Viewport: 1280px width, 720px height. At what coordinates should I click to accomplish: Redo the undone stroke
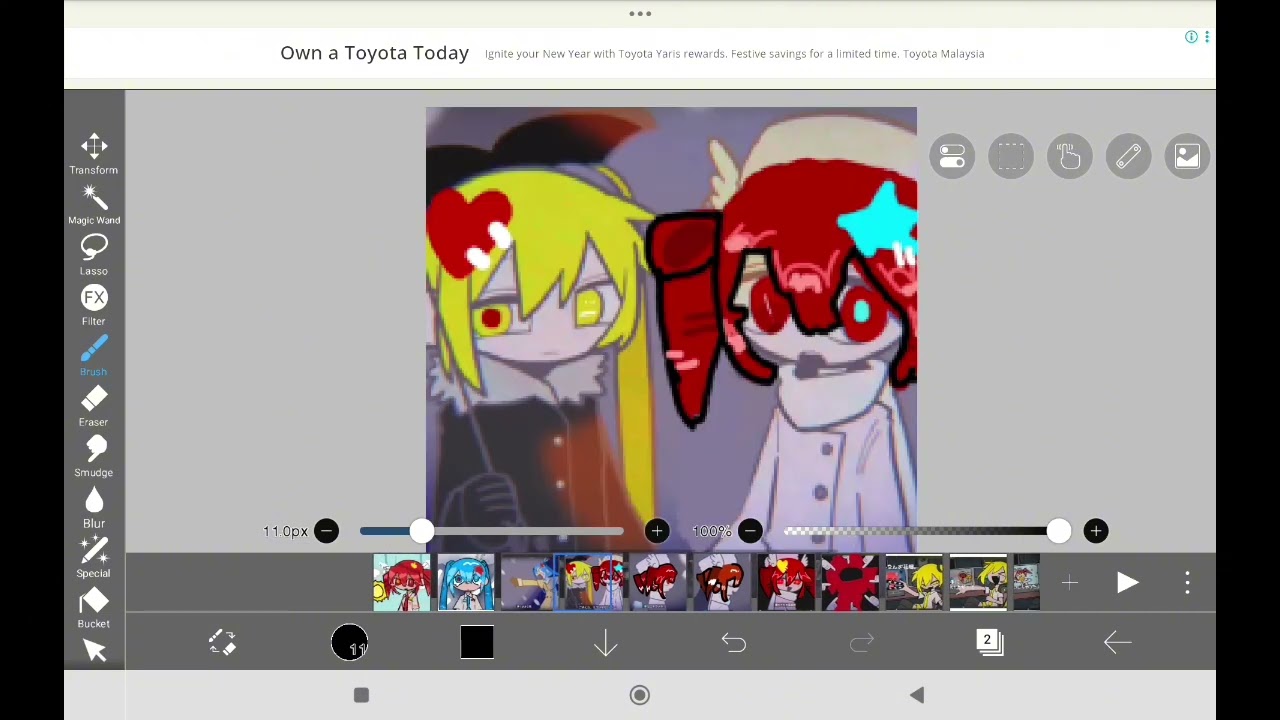862,642
